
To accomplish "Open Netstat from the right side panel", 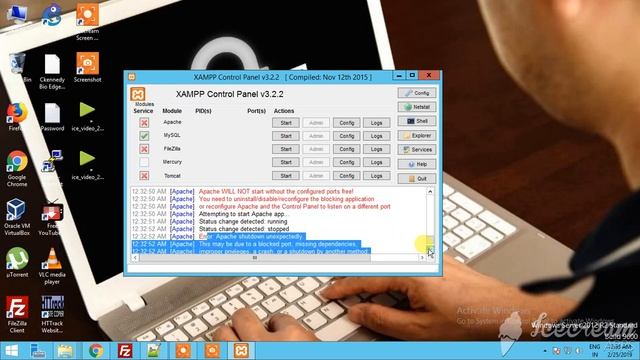I will coord(417,107).
